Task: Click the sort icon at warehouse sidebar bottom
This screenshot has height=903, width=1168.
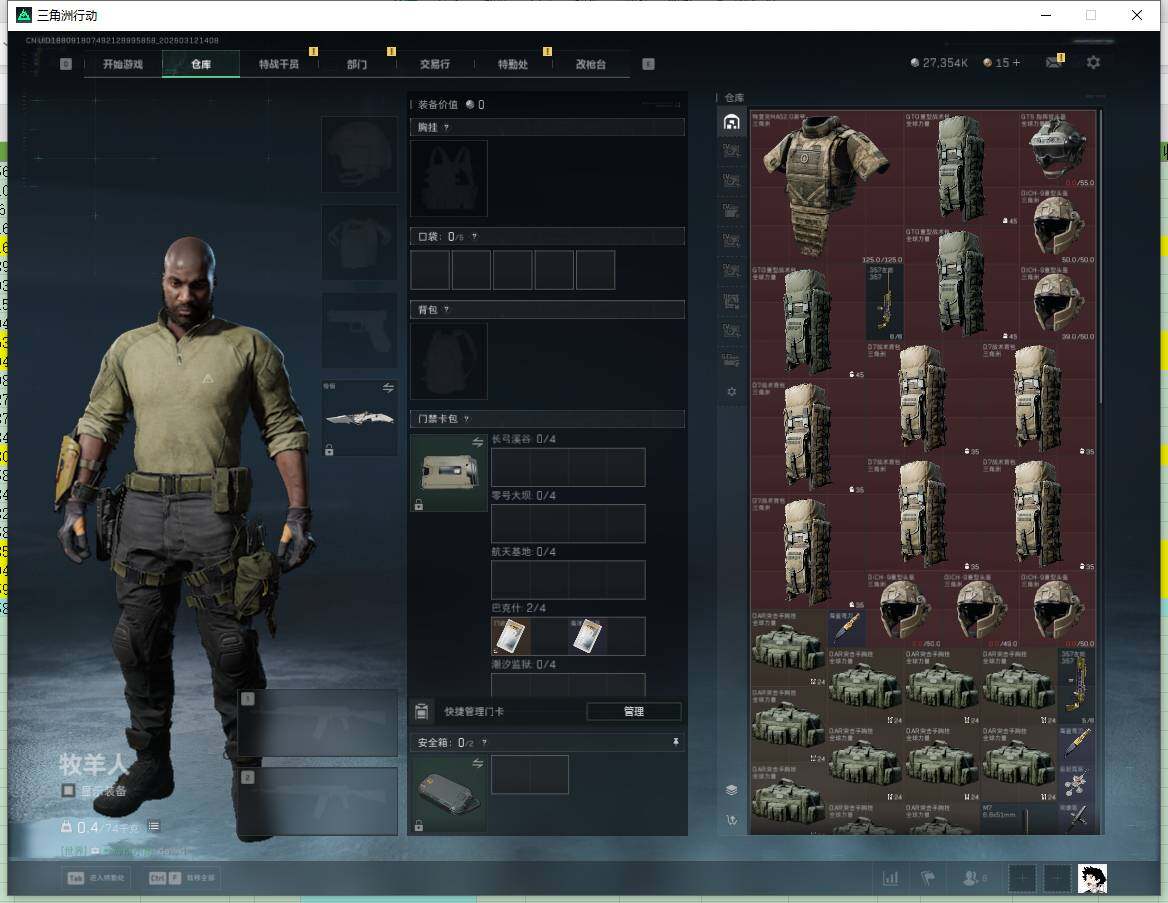Action: (731, 820)
